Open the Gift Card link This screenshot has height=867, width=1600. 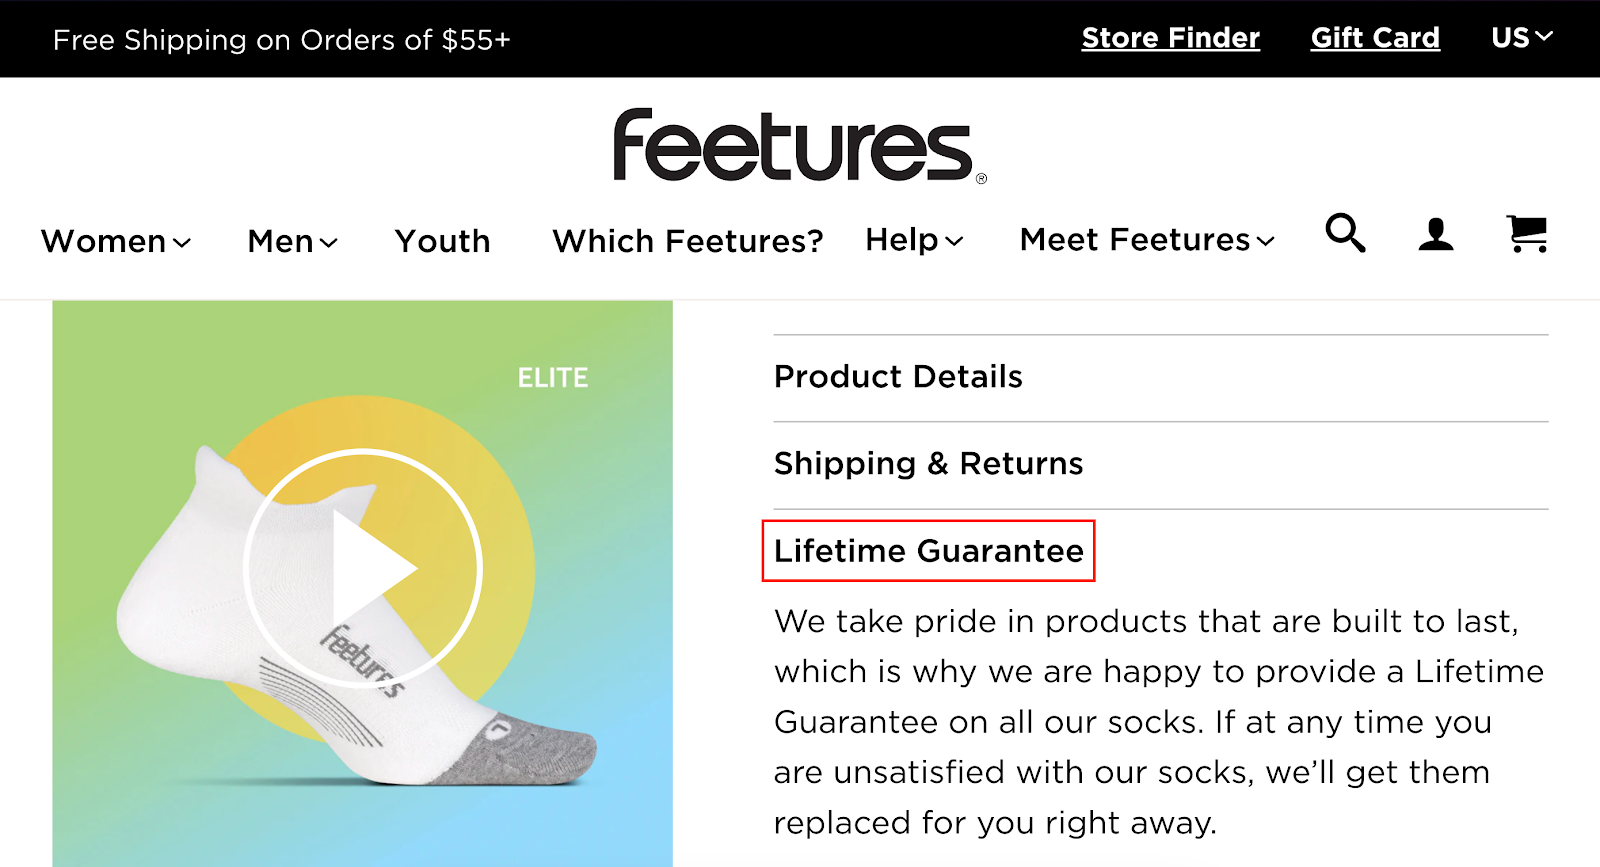click(x=1376, y=38)
